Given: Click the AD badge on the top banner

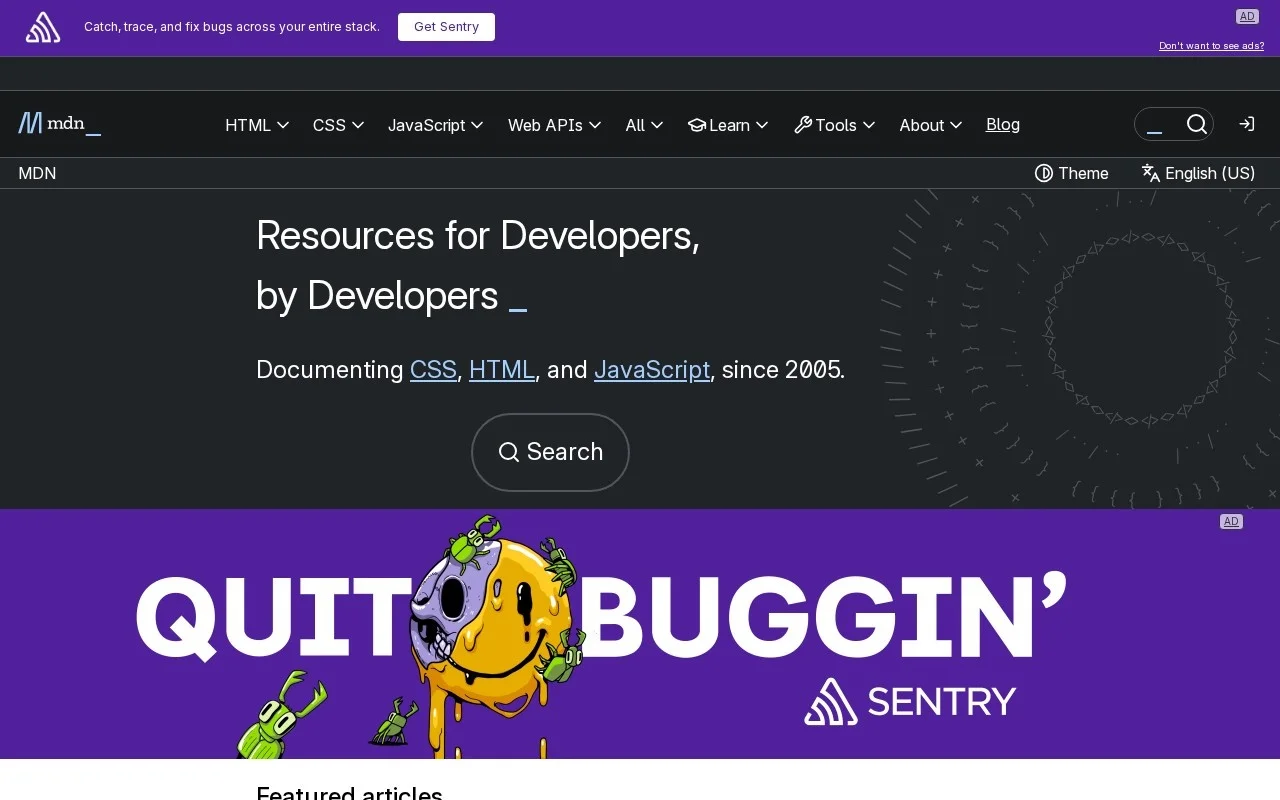Looking at the screenshot, I should tap(1247, 16).
